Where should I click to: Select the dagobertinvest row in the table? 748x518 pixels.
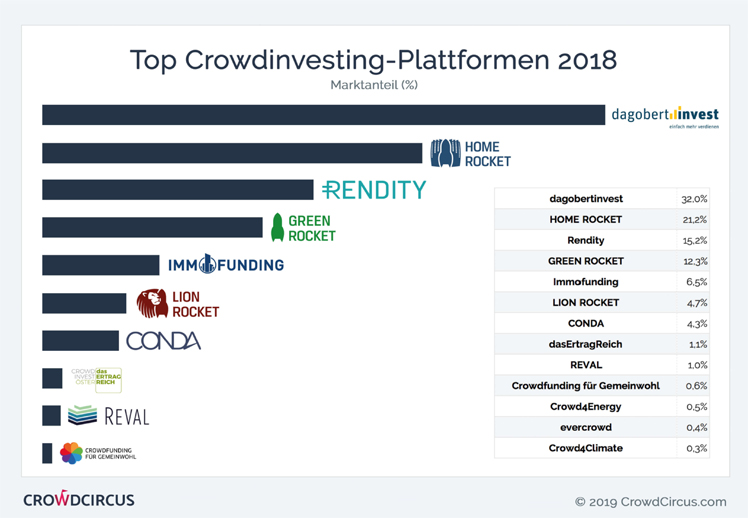[586, 199]
